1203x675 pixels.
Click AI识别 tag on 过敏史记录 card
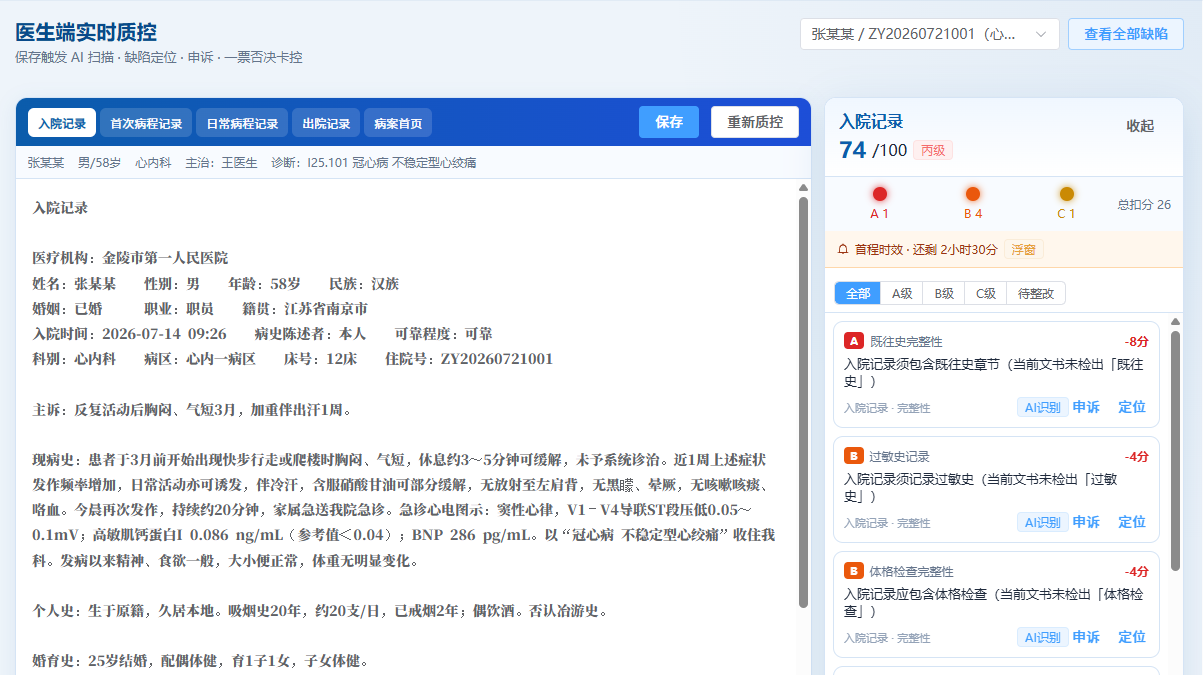click(x=1043, y=522)
